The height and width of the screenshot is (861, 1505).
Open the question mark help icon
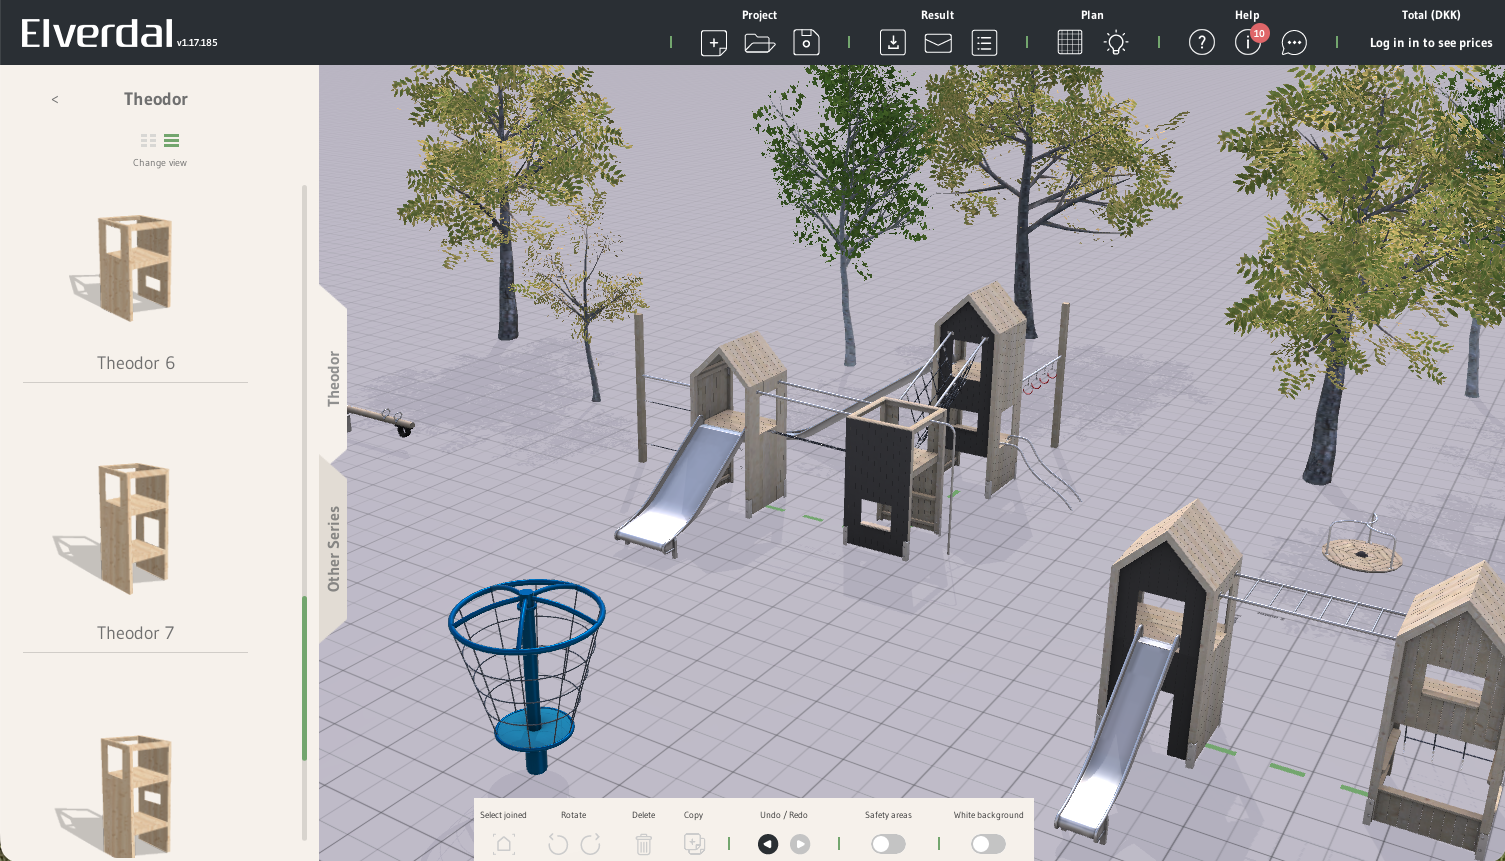(1201, 43)
